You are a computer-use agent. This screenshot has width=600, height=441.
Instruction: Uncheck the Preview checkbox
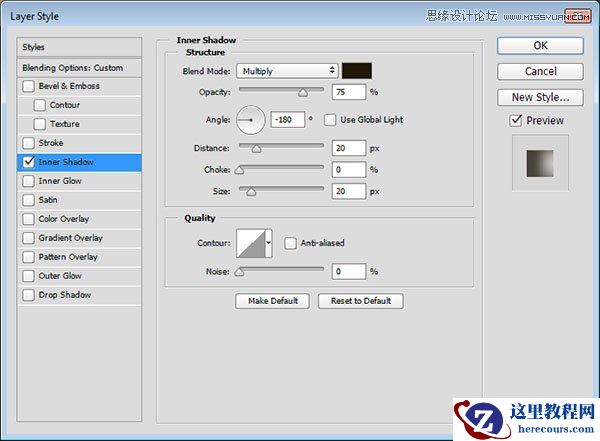coord(516,120)
